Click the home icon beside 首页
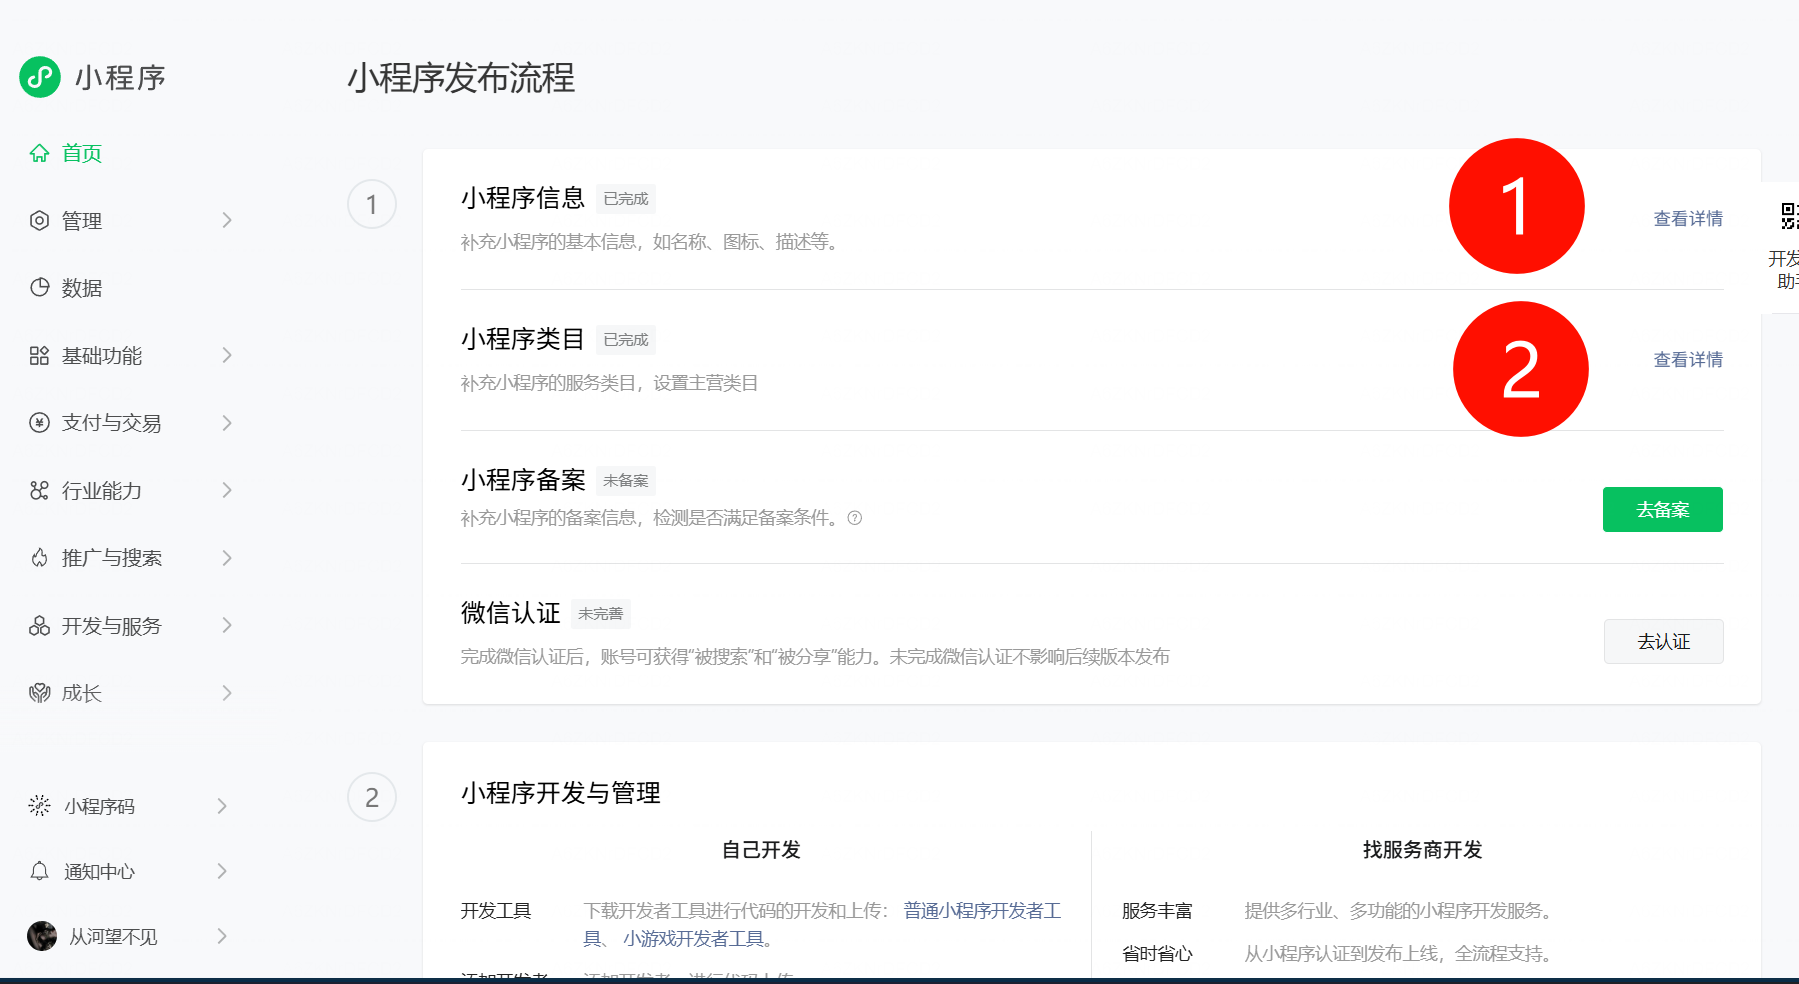The height and width of the screenshot is (984, 1799). click(x=39, y=153)
